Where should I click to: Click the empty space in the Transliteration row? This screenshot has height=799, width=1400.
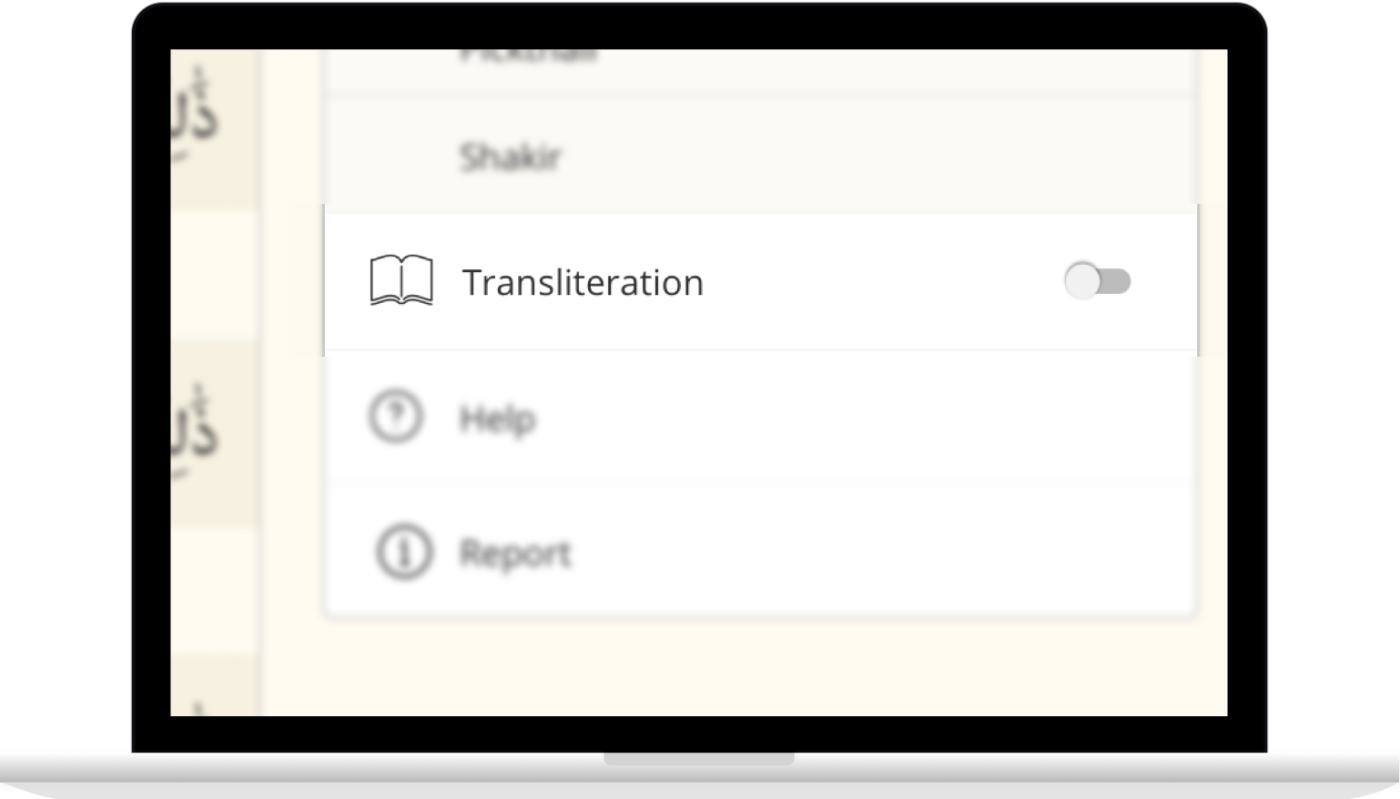pyautogui.click(x=880, y=282)
